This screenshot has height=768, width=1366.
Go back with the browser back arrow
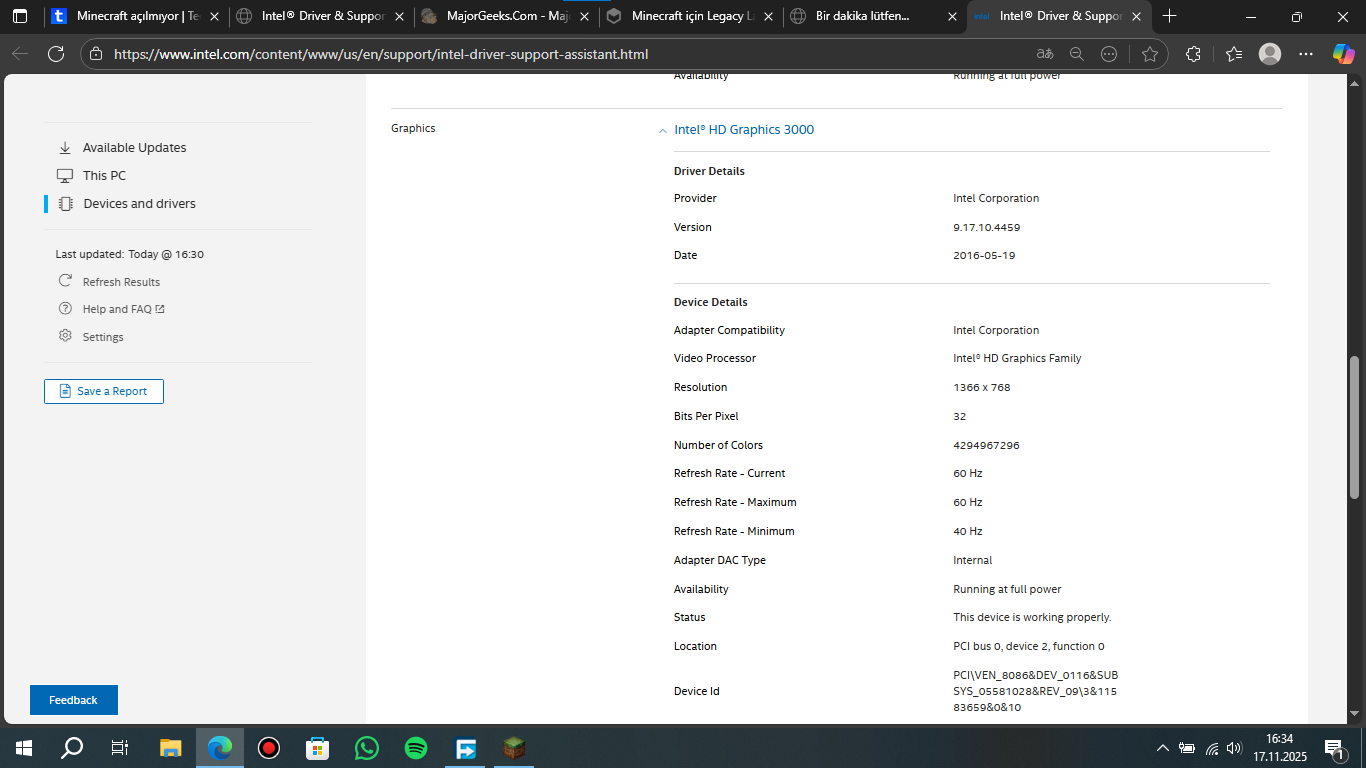coord(20,54)
